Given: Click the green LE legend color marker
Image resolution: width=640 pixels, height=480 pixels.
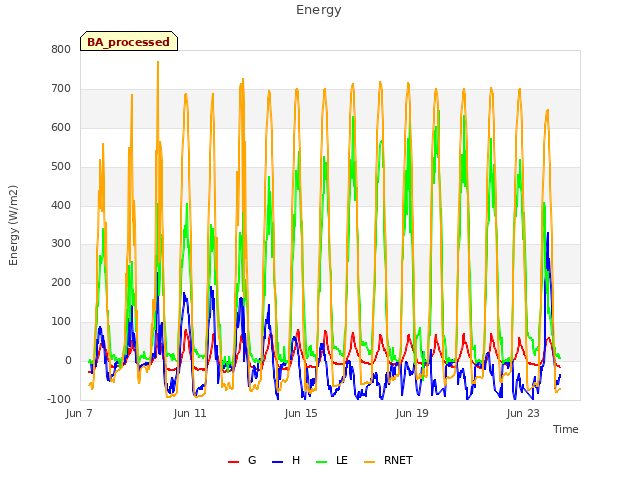Looking at the screenshot, I should point(321,462).
